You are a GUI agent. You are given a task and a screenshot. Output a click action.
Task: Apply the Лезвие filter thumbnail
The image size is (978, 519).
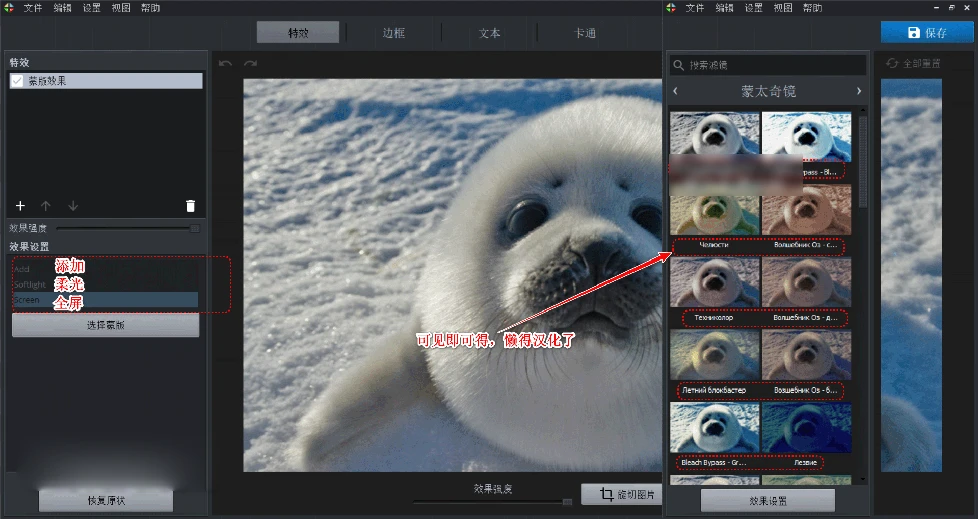click(x=806, y=427)
